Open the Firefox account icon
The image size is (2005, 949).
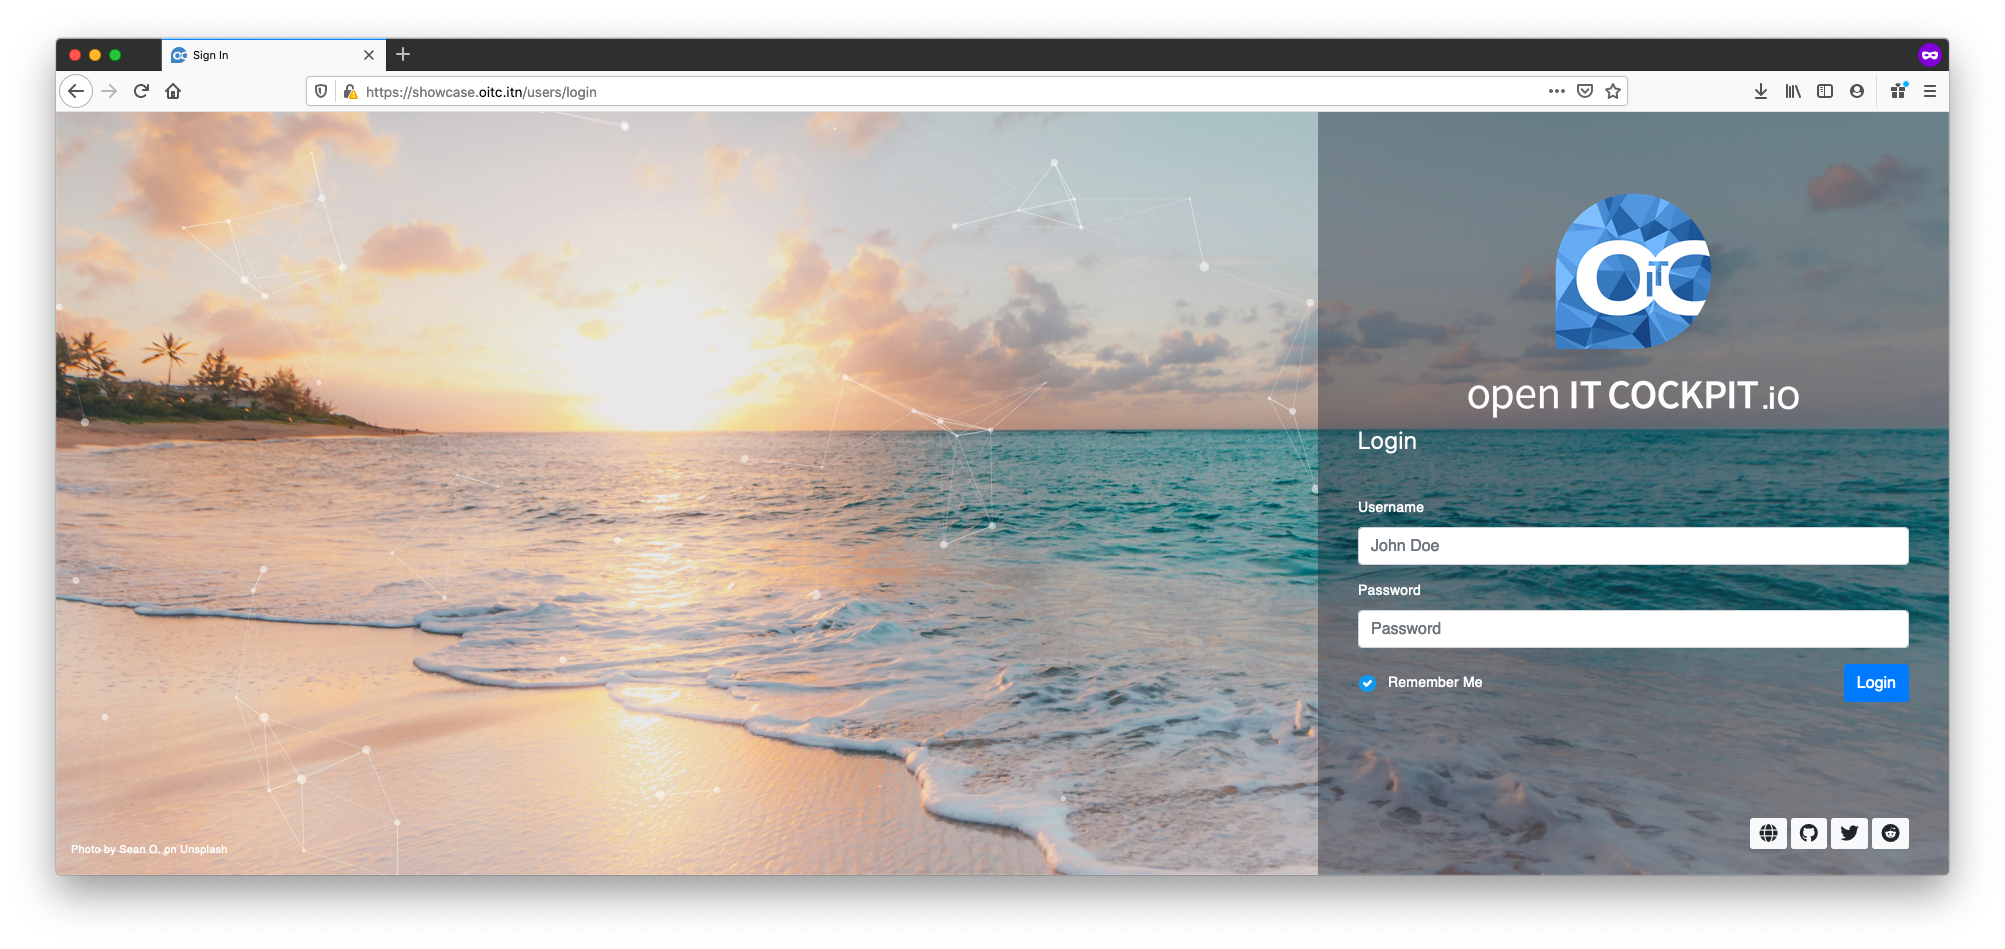(x=1856, y=91)
